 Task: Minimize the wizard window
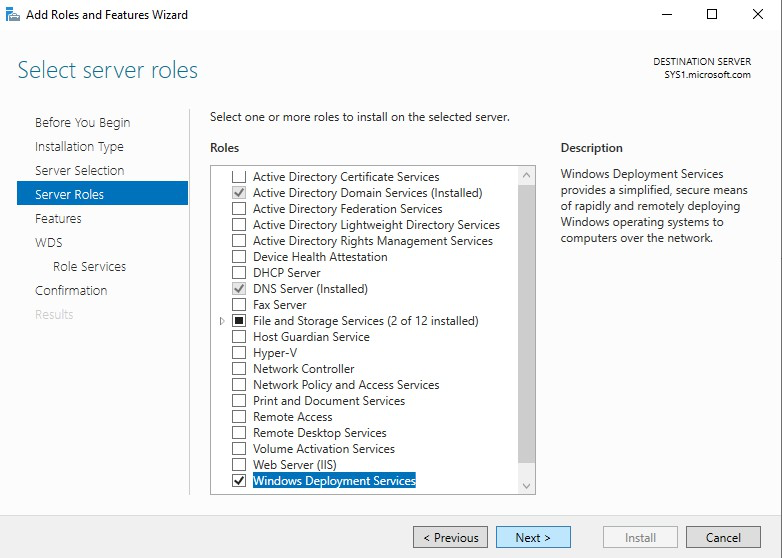point(667,14)
